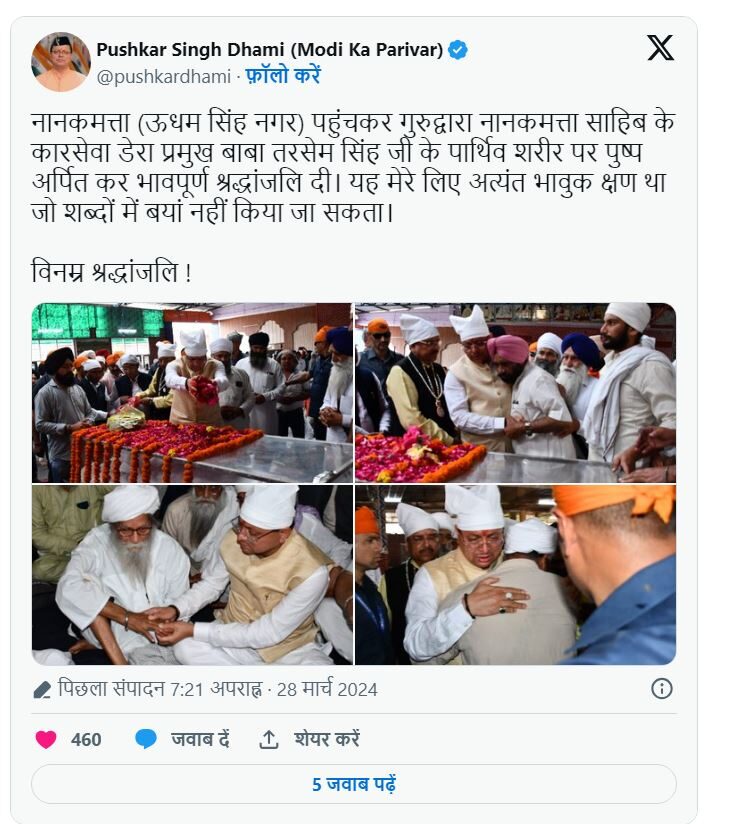744x824 pixels.
Task: Open the @pushkardhami handle
Action: 163,77
